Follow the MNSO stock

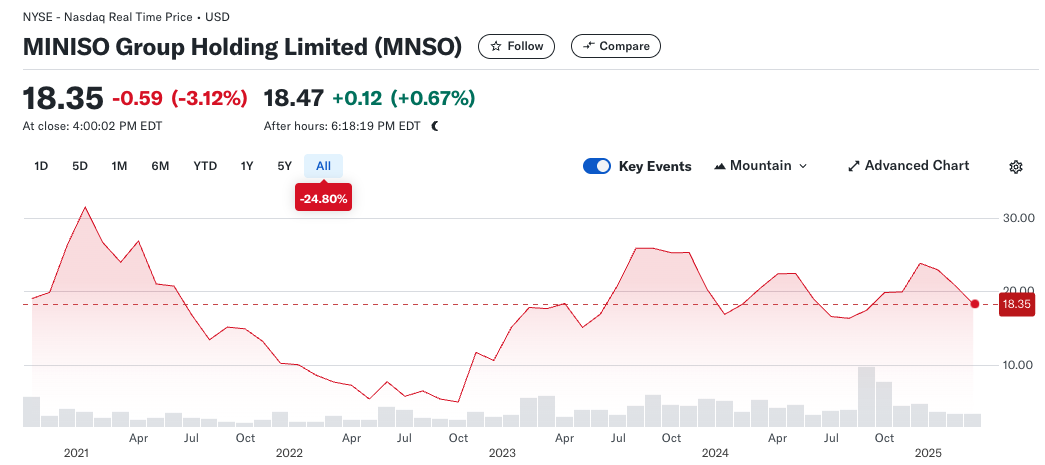click(517, 47)
